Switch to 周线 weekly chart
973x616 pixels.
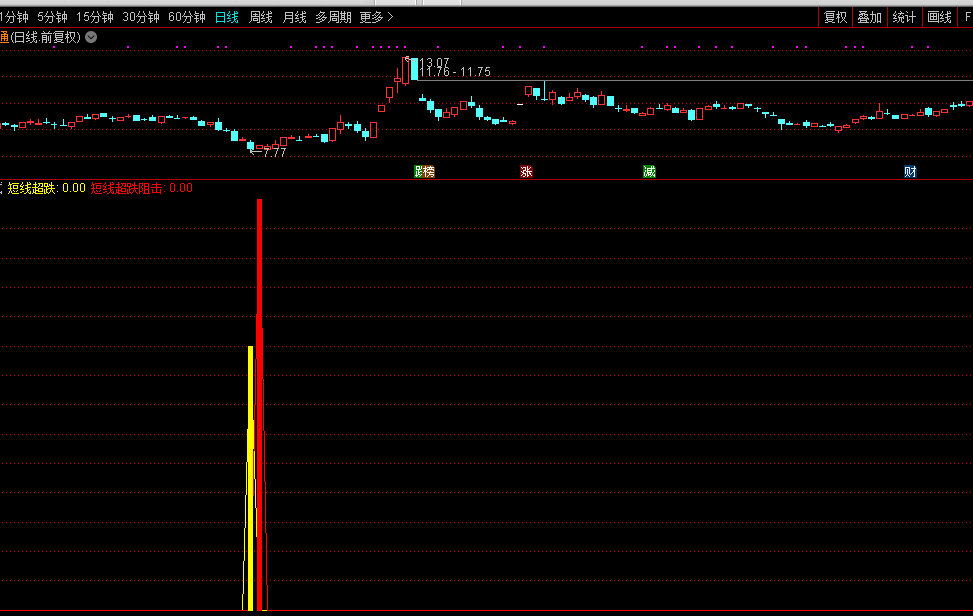tap(261, 17)
